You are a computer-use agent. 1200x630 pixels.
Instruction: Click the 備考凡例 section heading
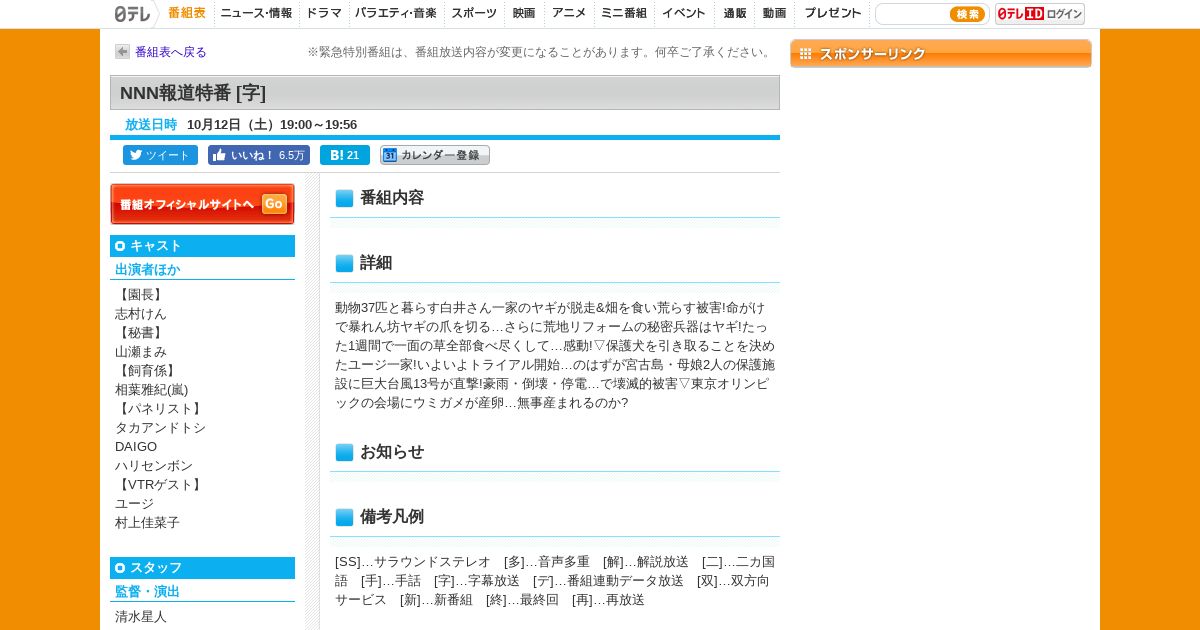(392, 517)
